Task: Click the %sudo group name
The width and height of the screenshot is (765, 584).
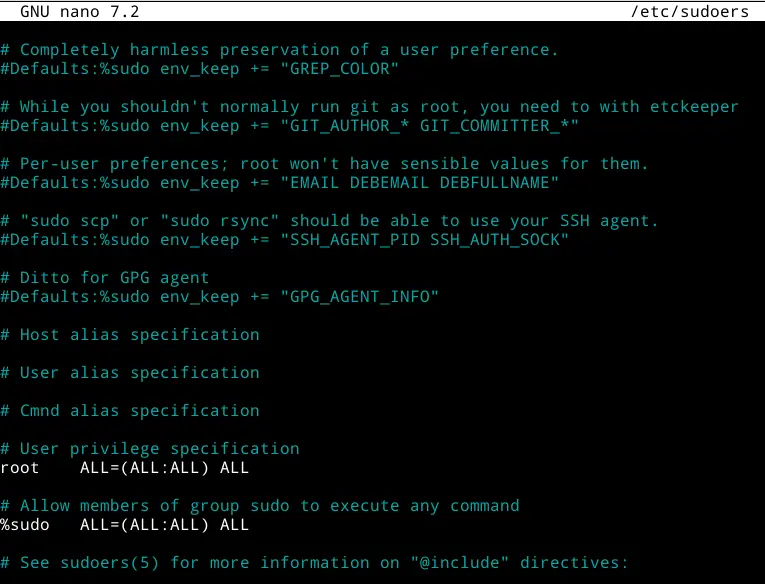Action: coord(25,525)
